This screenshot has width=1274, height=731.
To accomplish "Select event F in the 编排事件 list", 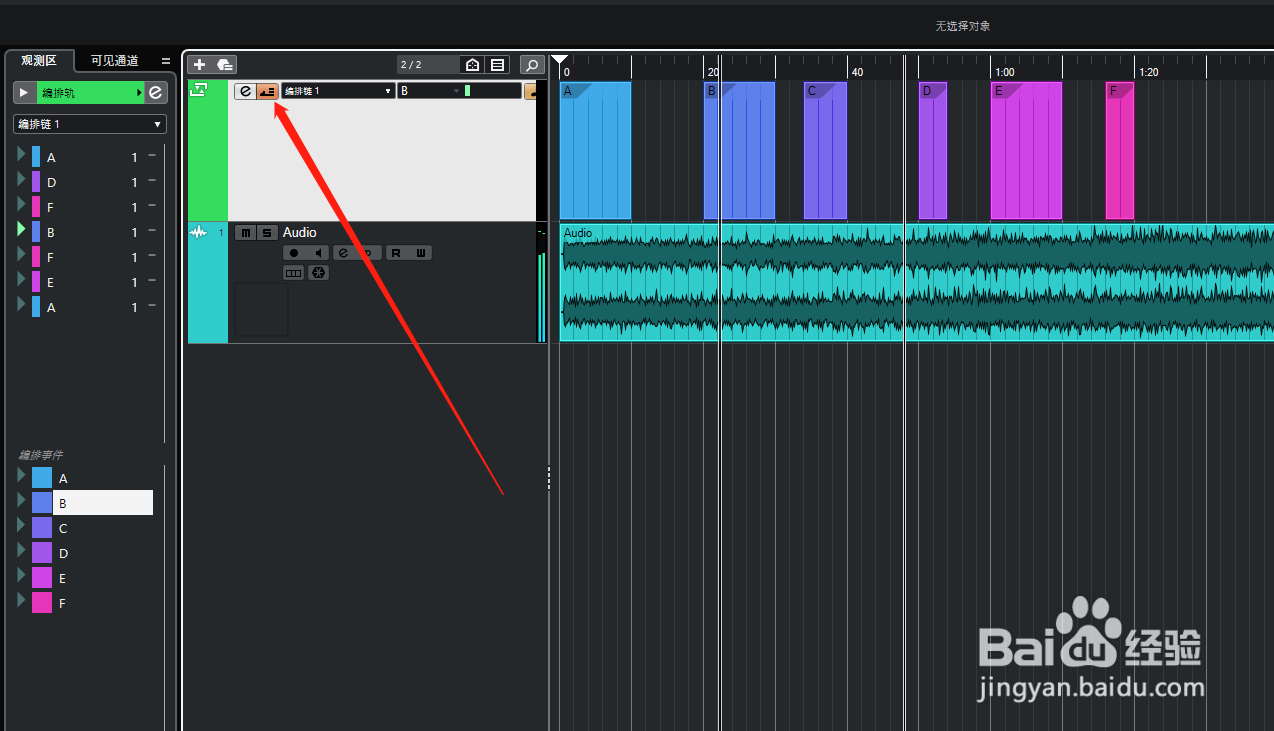I will [63, 604].
